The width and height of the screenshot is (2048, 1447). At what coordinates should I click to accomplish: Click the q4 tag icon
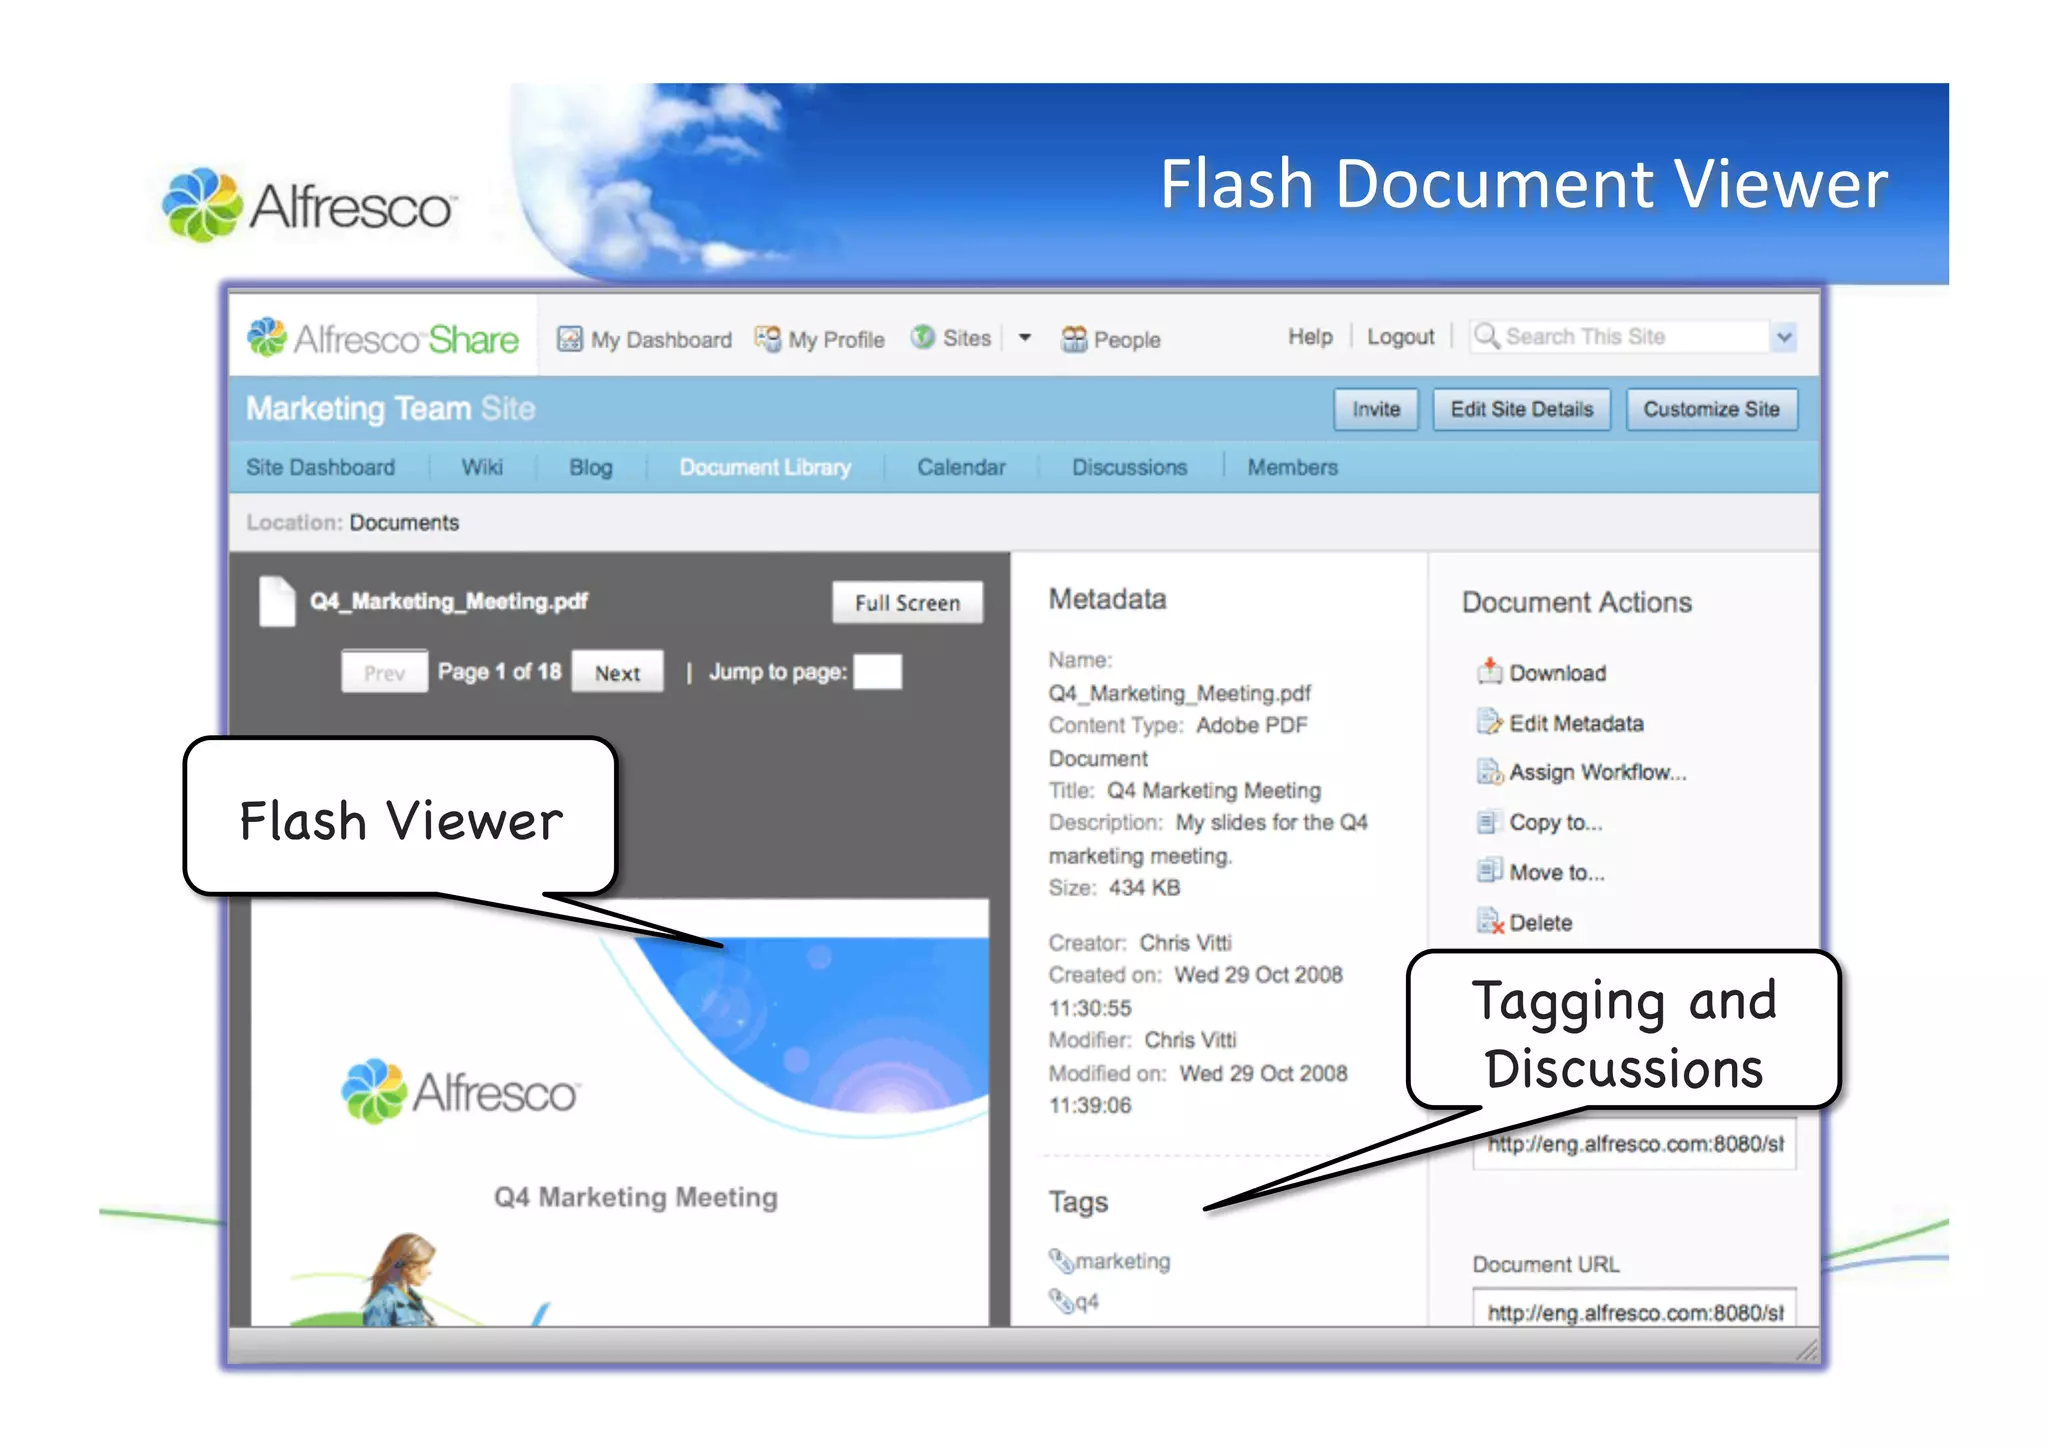click(x=1060, y=1300)
